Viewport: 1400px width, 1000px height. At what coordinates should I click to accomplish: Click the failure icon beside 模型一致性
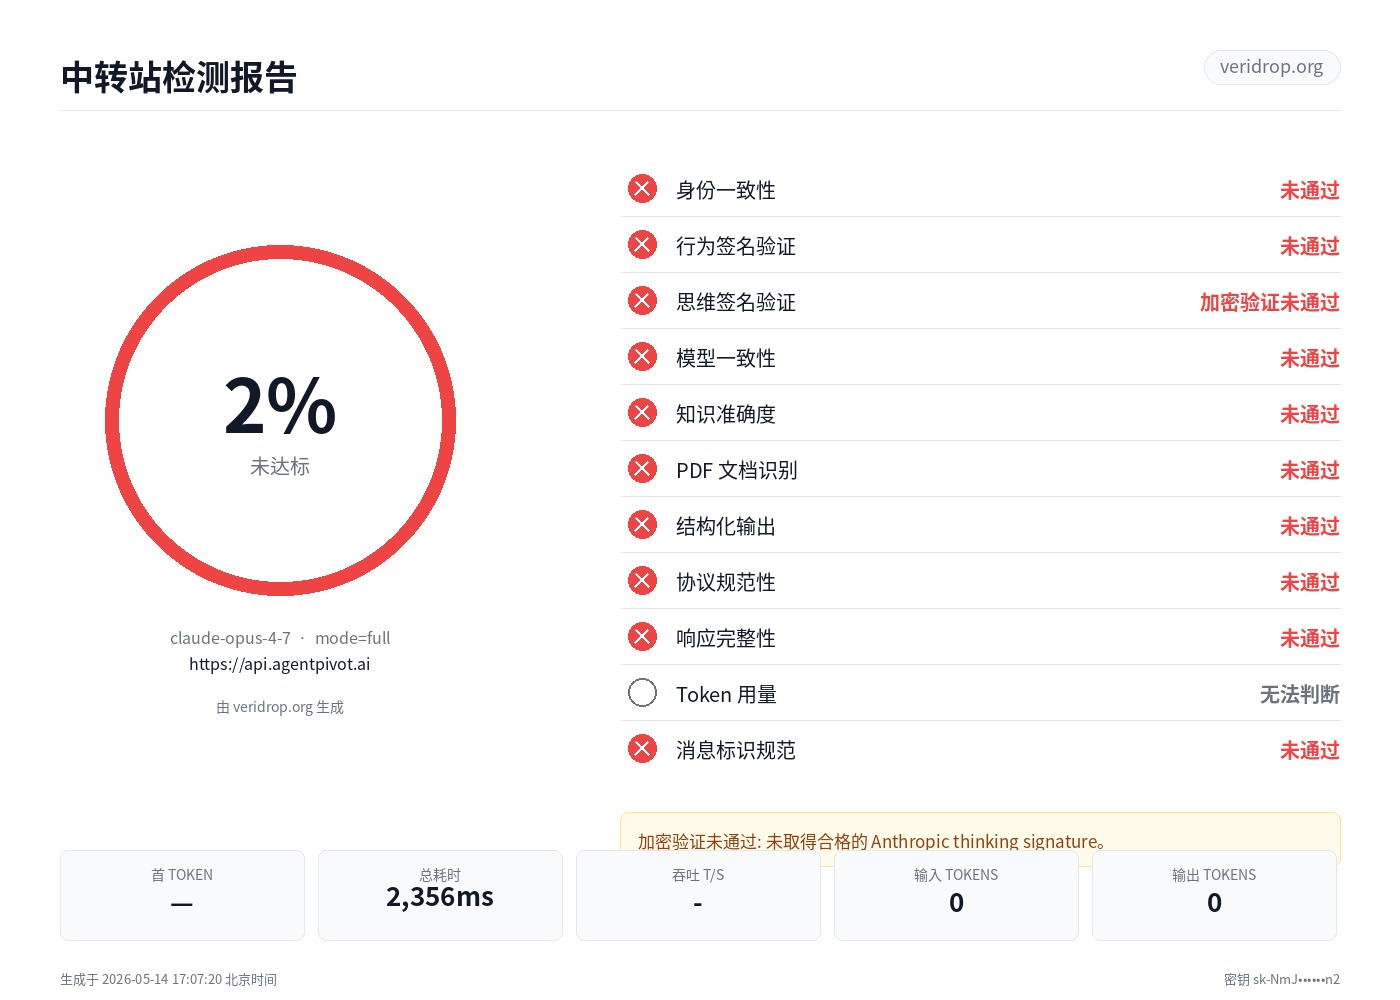click(x=642, y=357)
